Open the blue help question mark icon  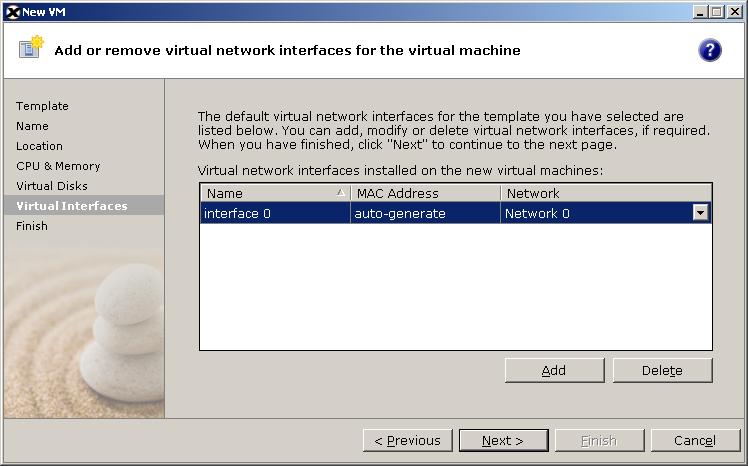(710, 50)
